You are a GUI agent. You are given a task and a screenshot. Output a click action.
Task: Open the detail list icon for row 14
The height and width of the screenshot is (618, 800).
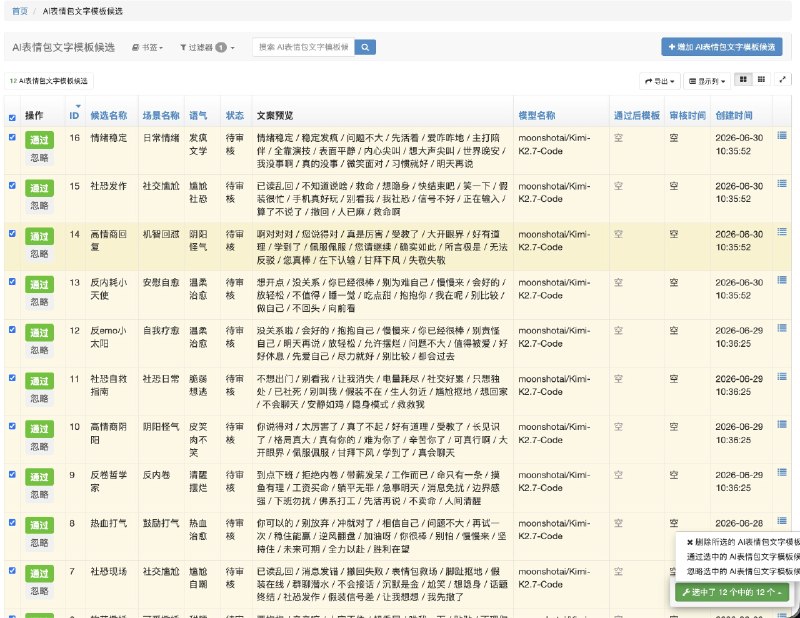[782, 232]
